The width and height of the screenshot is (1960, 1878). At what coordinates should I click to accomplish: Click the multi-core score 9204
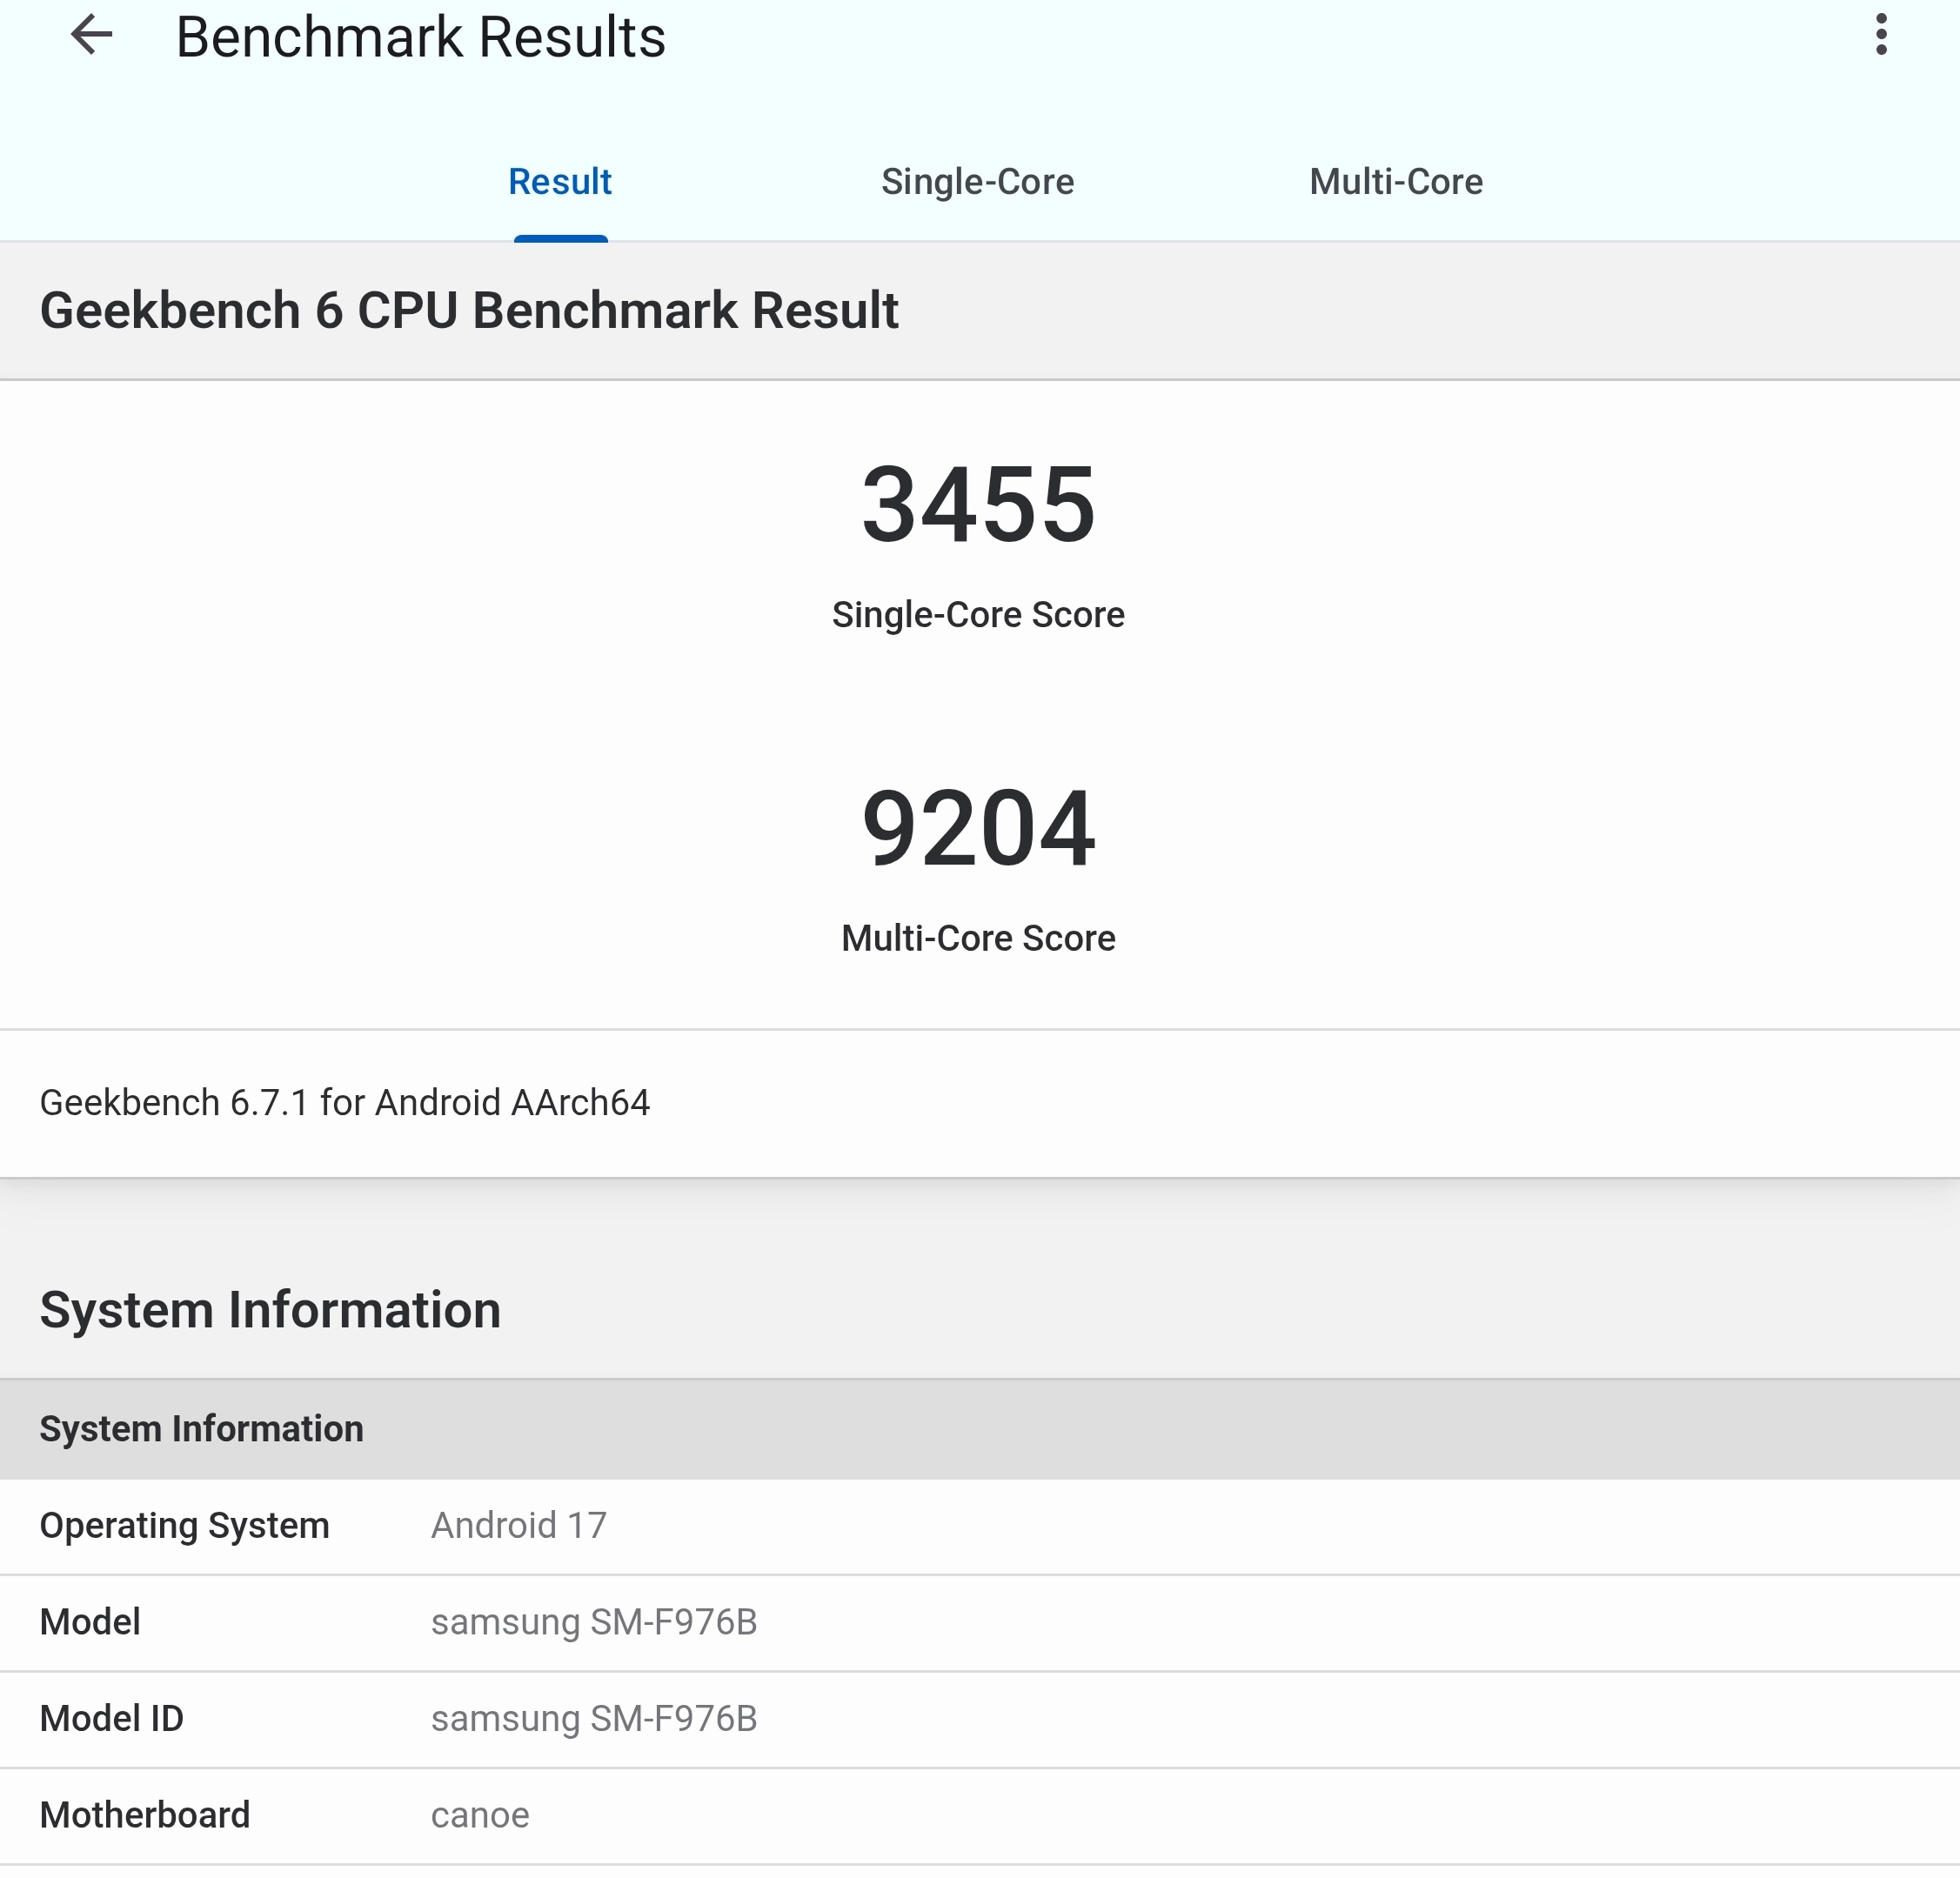tap(979, 828)
